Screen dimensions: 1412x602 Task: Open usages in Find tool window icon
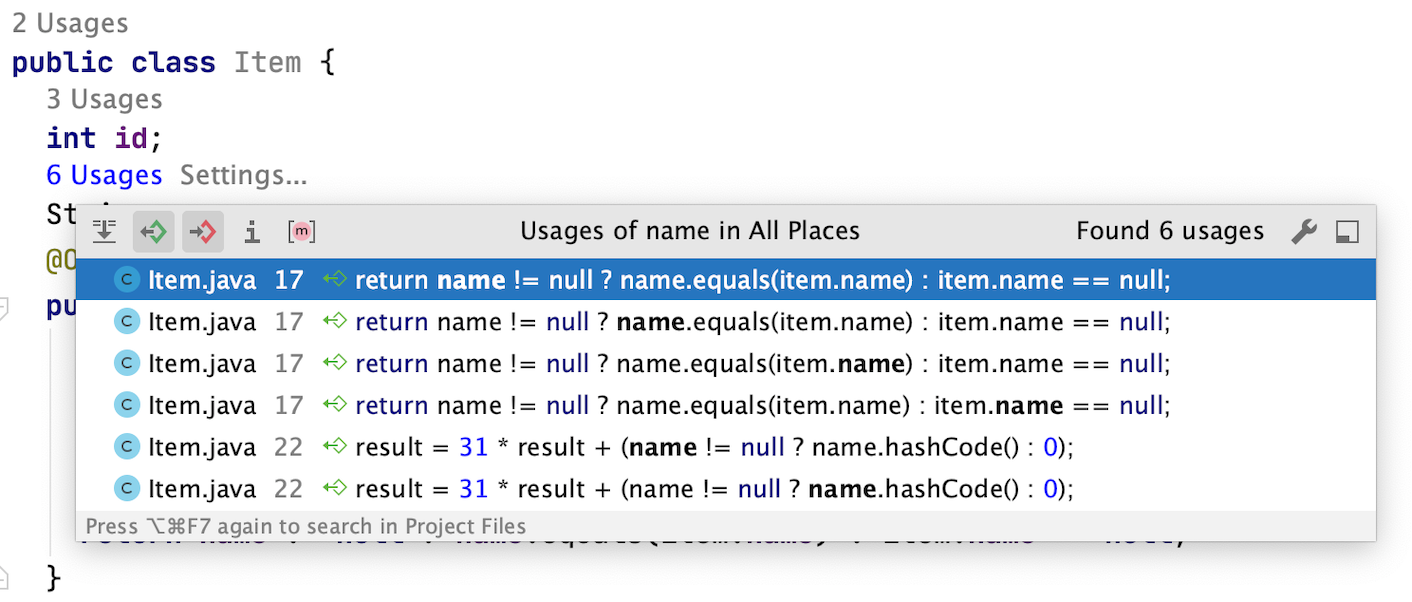click(x=1347, y=232)
